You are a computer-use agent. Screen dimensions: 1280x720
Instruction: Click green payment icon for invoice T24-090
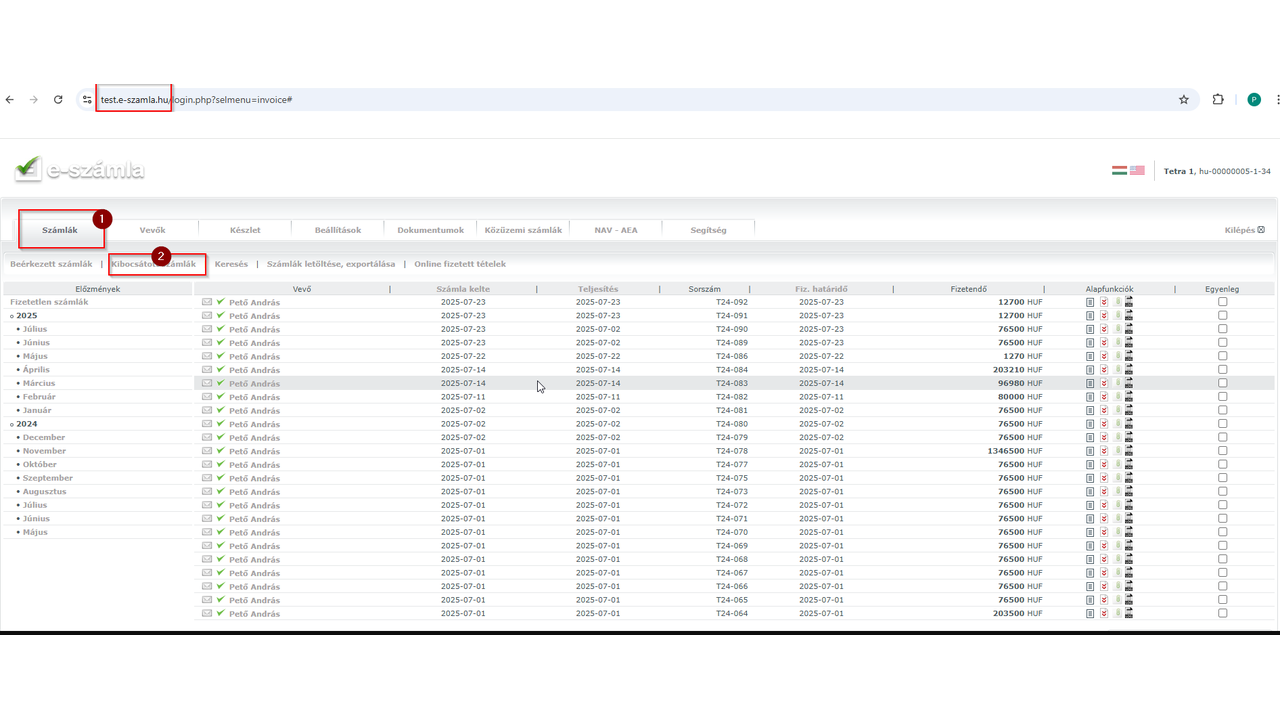click(x=1118, y=329)
